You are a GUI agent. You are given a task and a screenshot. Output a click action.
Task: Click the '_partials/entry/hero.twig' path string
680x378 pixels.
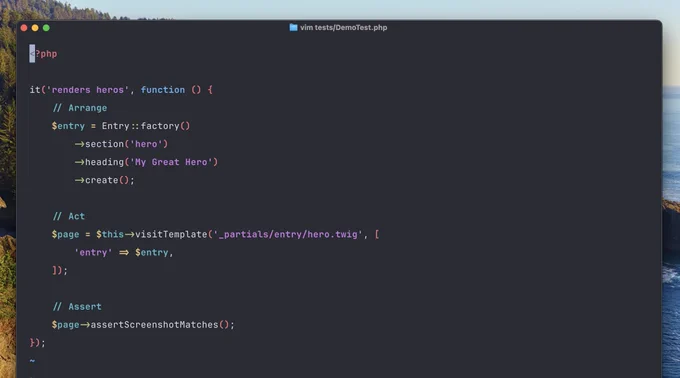coord(288,235)
